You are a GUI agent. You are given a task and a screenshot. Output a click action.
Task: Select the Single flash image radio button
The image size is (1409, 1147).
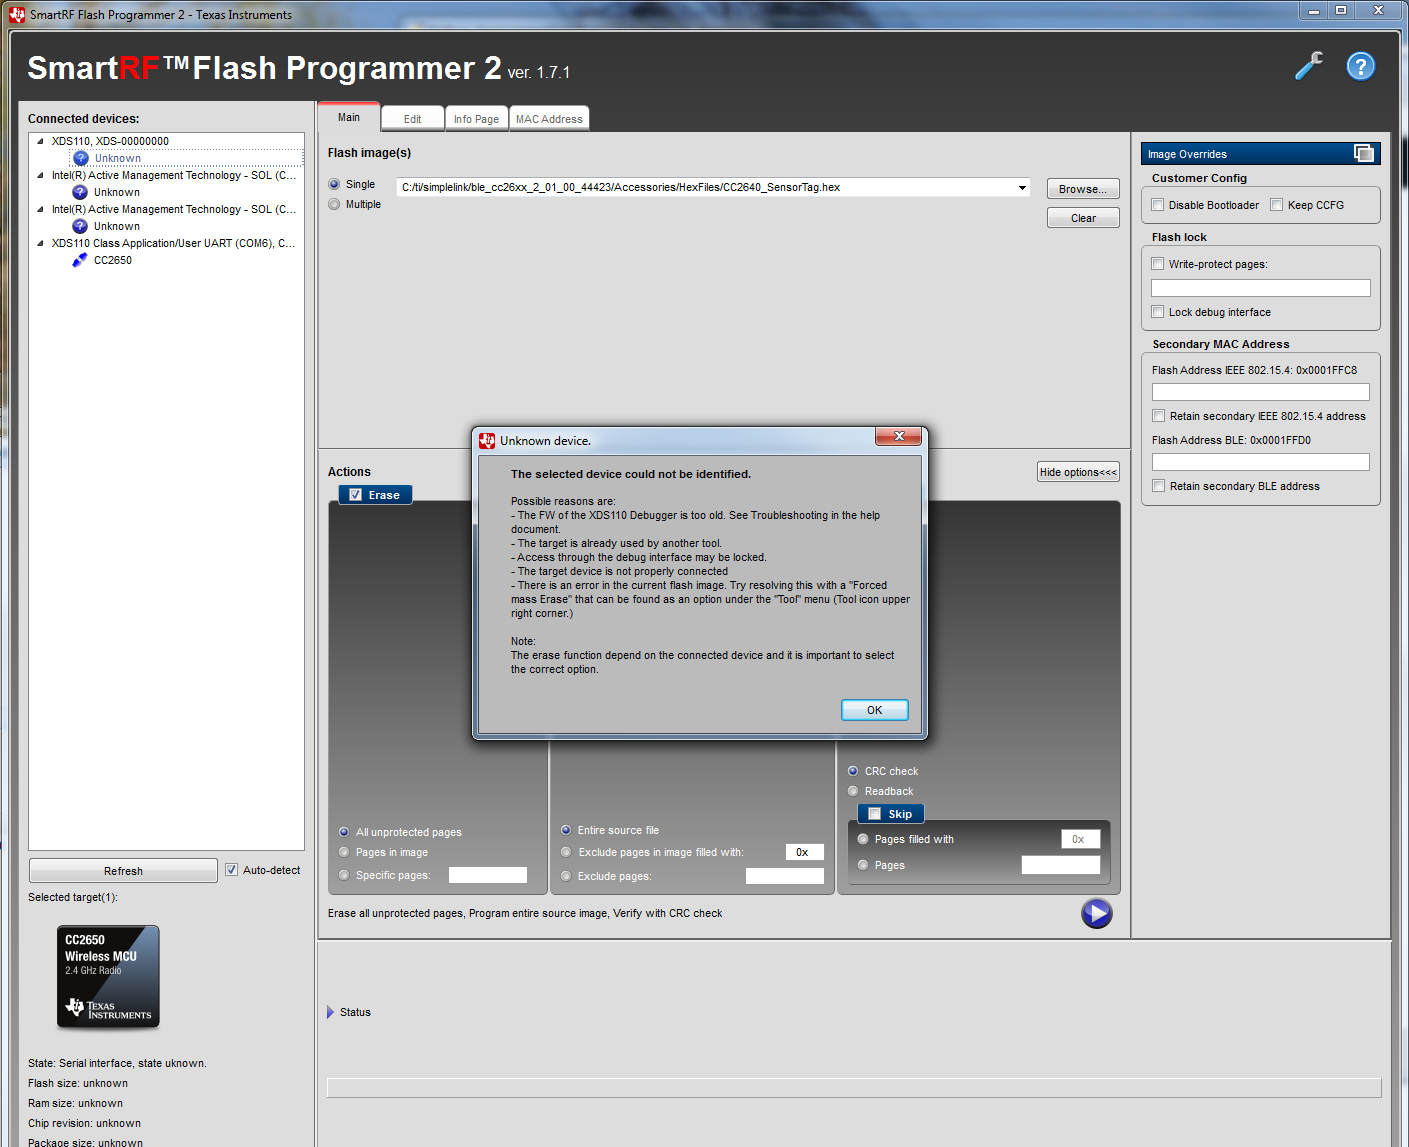334,184
